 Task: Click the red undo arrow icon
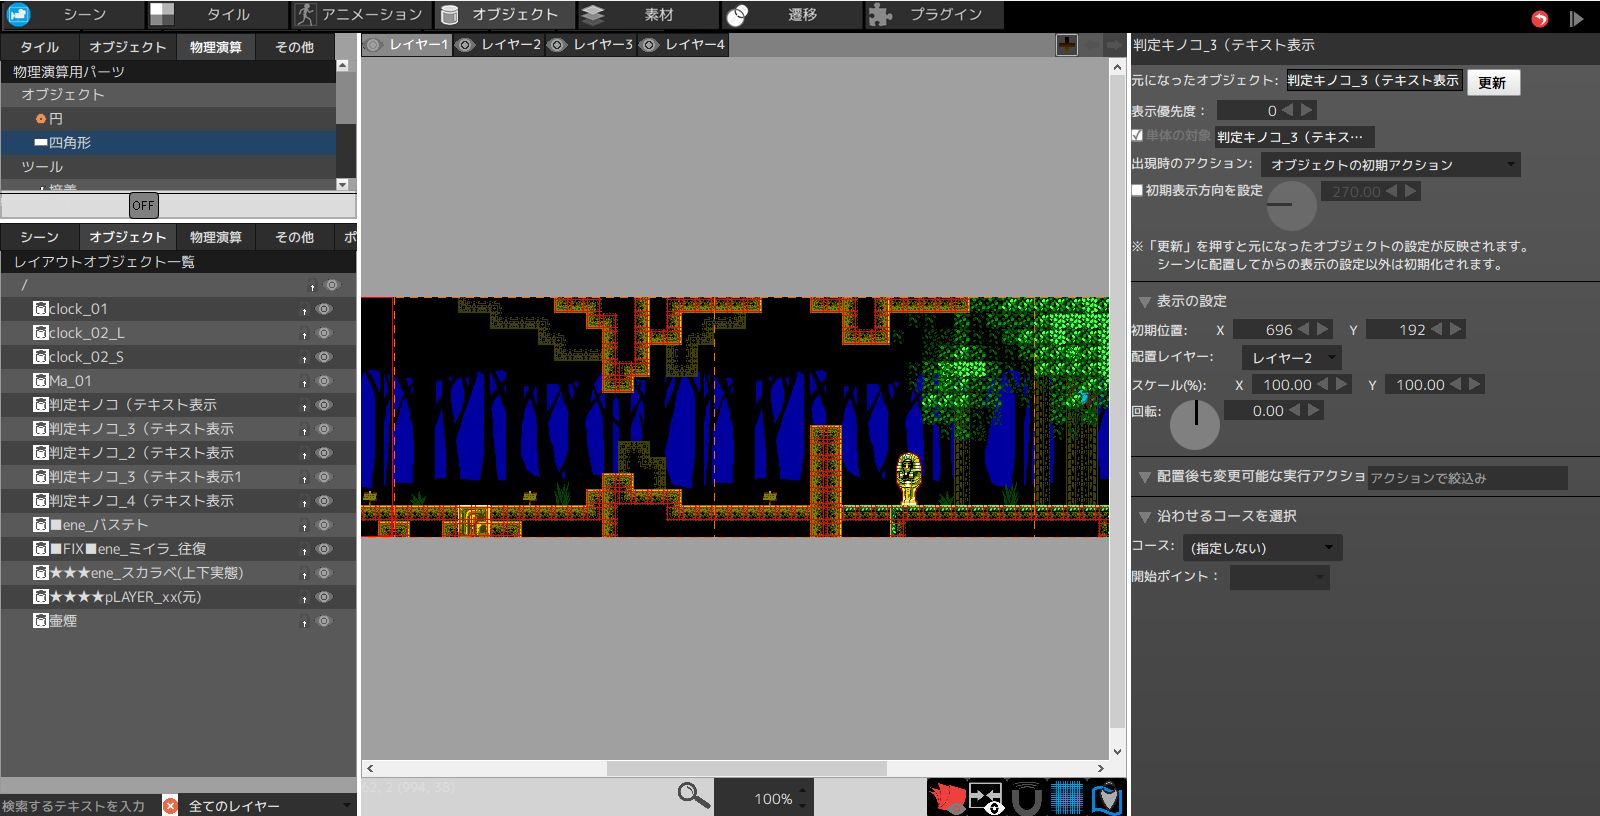click(1540, 18)
